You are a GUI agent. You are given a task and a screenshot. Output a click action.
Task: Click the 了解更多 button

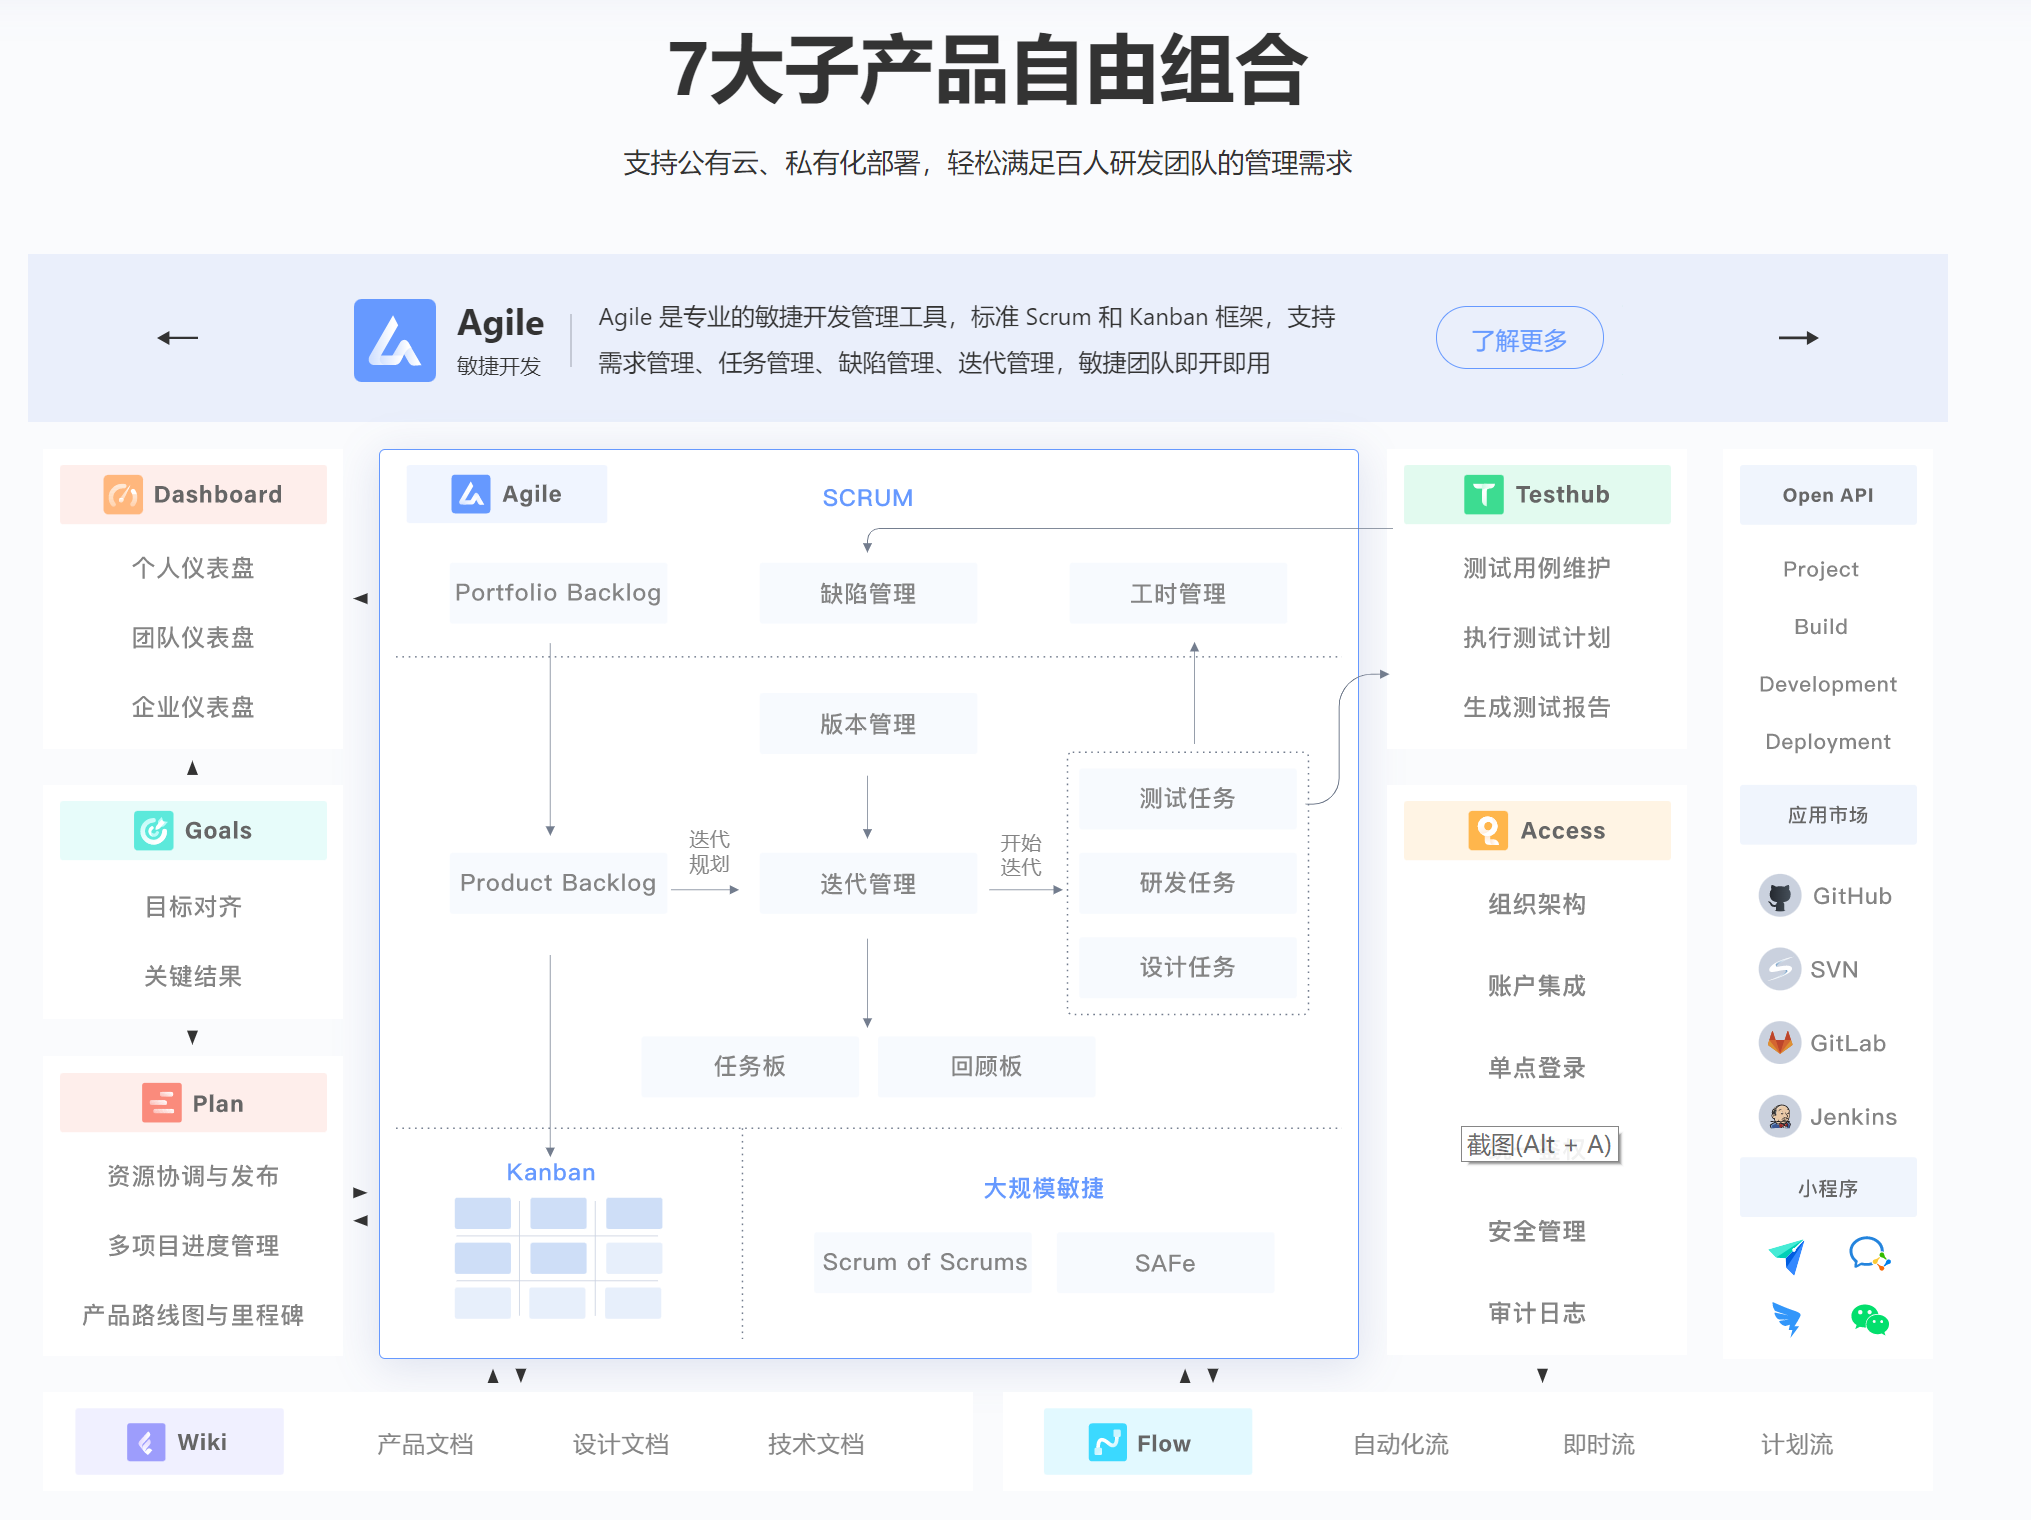1519,338
